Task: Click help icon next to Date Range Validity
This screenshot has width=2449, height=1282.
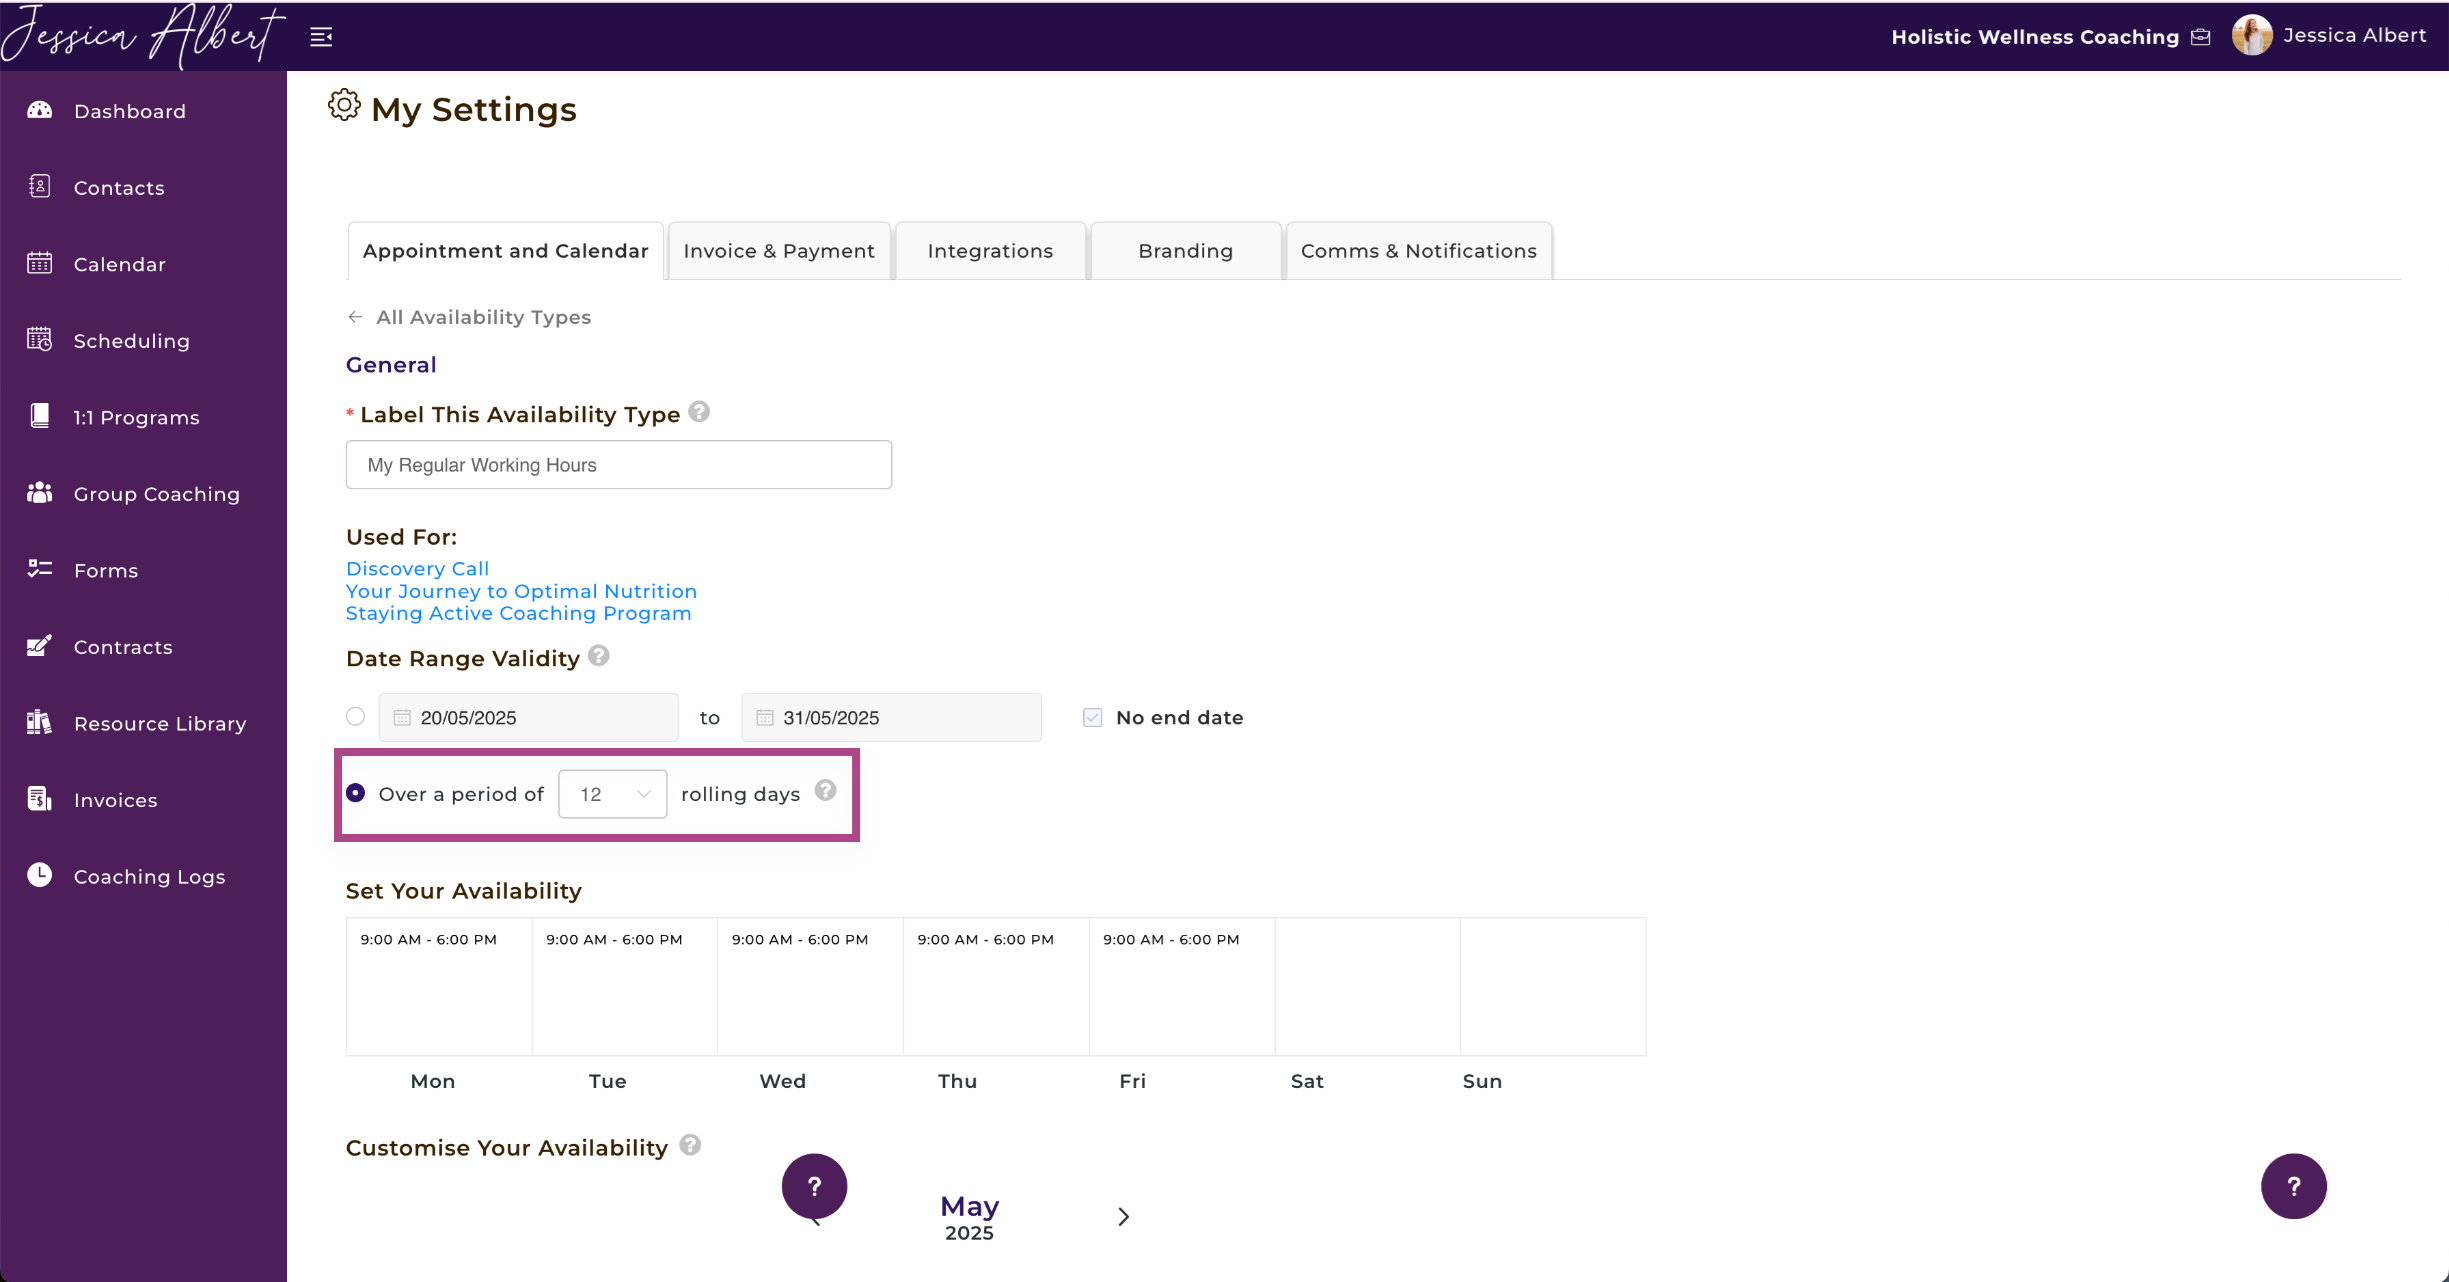Action: [599, 656]
